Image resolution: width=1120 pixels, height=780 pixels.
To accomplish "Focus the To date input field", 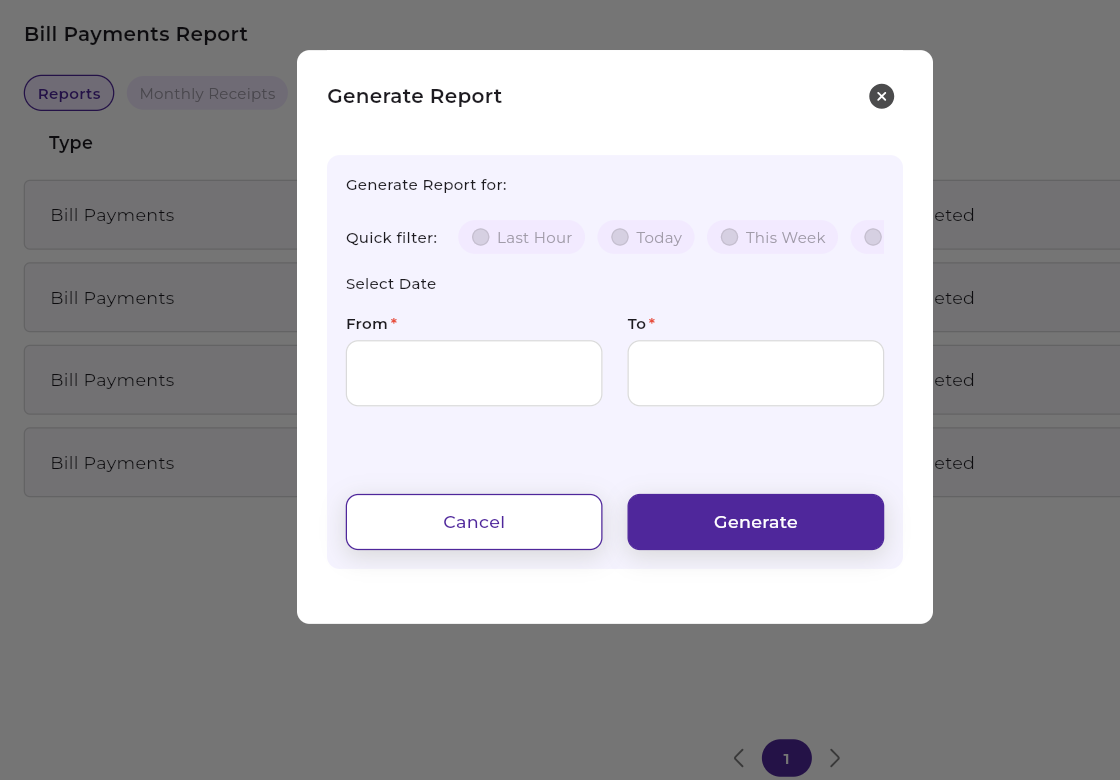I will click(755, 373).
